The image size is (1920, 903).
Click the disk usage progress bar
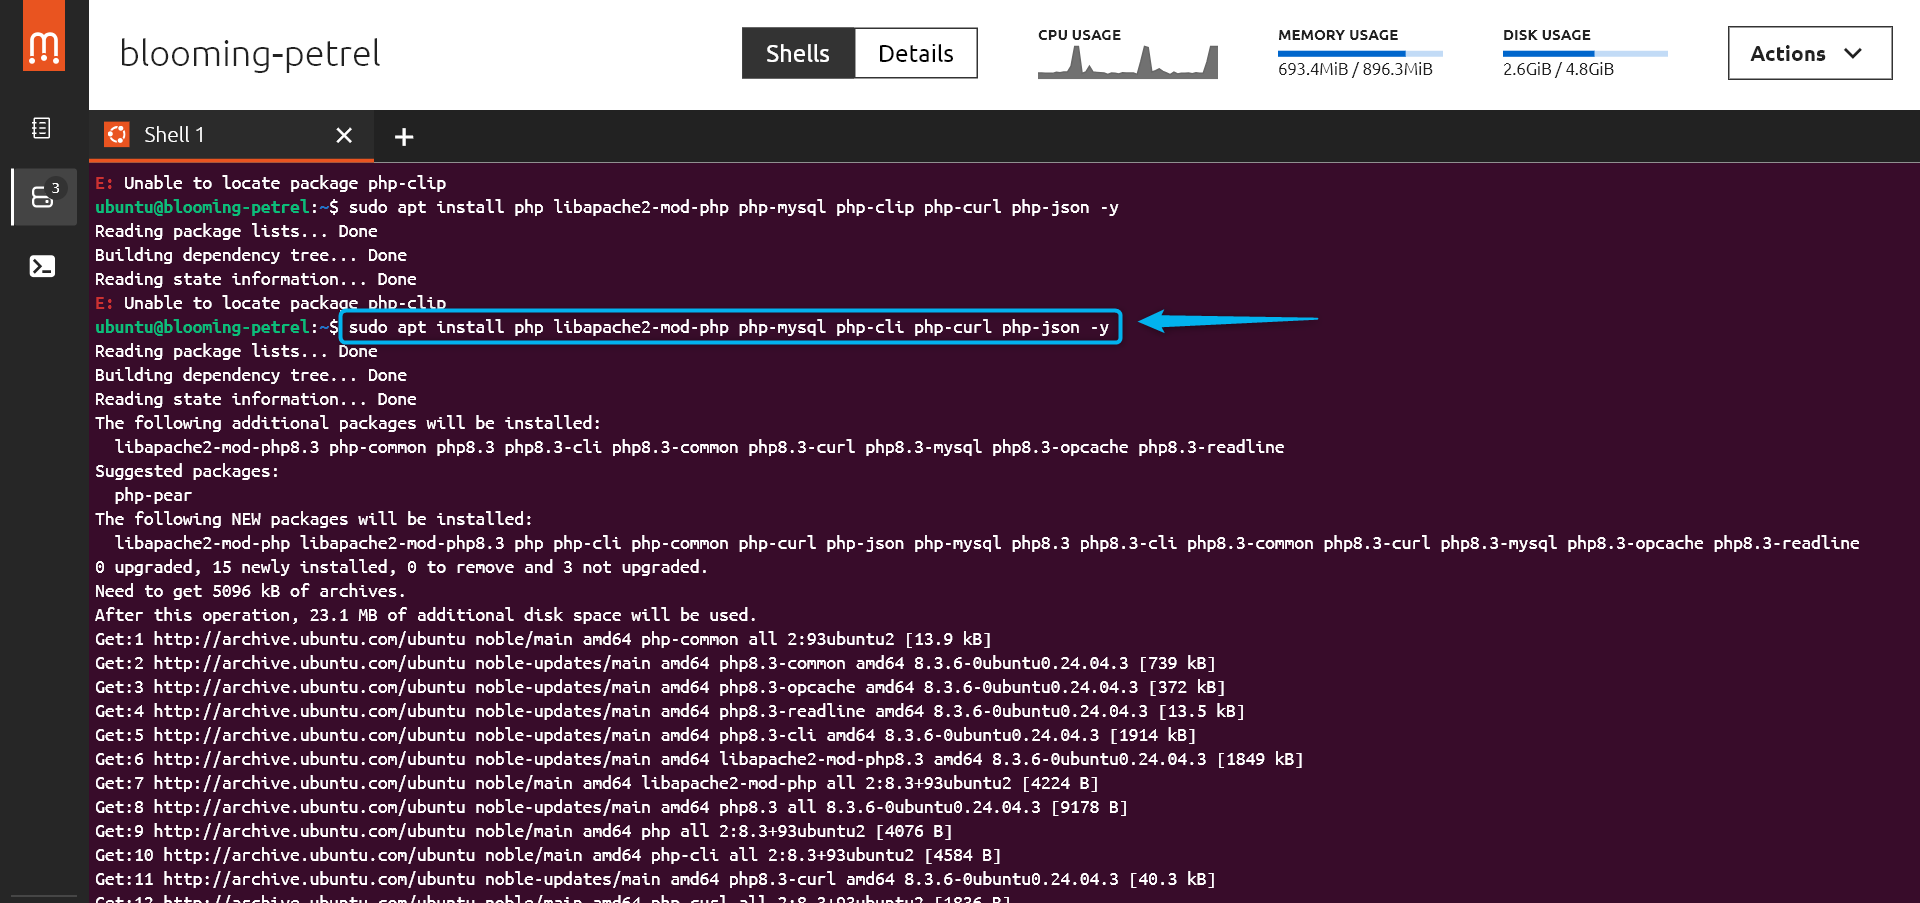click(1585, 53)
